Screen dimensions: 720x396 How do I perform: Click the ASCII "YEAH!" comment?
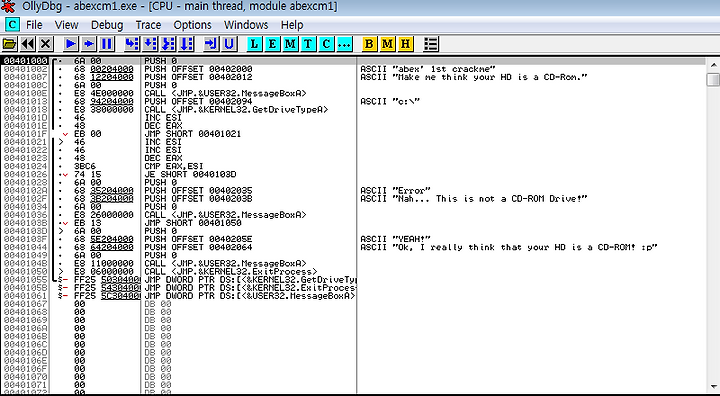tap(395, 239)
